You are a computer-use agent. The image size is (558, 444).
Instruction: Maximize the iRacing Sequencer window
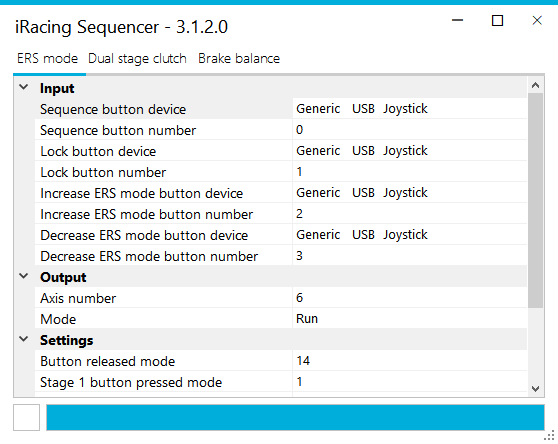coord(497,20)
